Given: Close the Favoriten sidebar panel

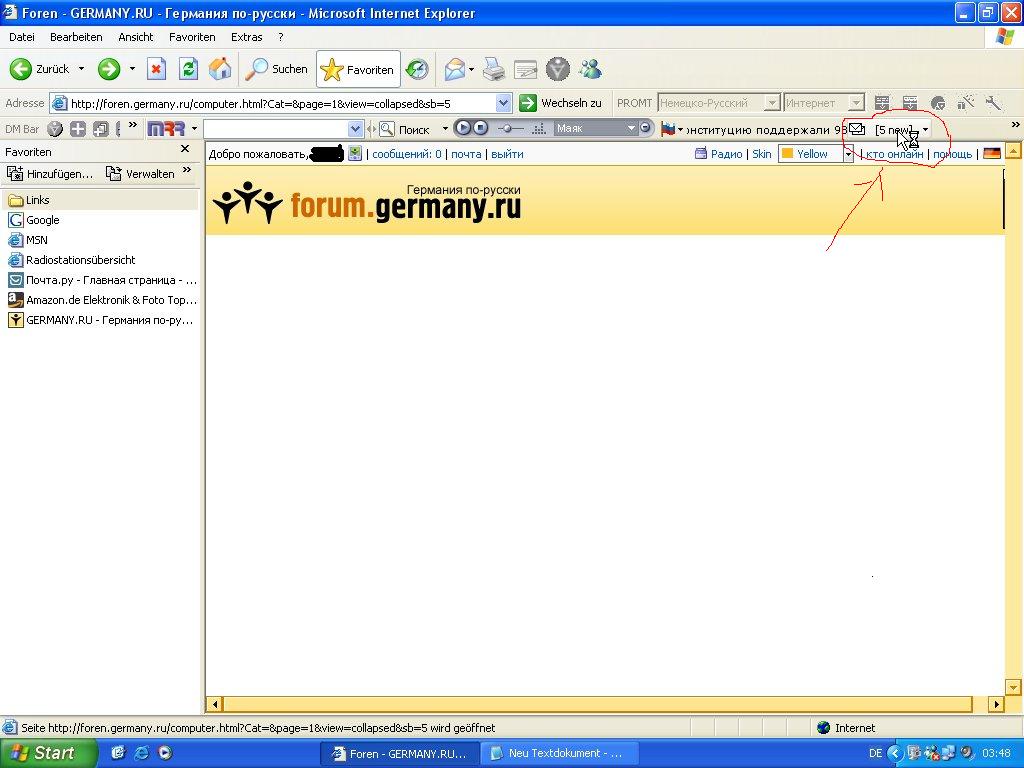Looking at the screenshot, I should pos(185,150).
